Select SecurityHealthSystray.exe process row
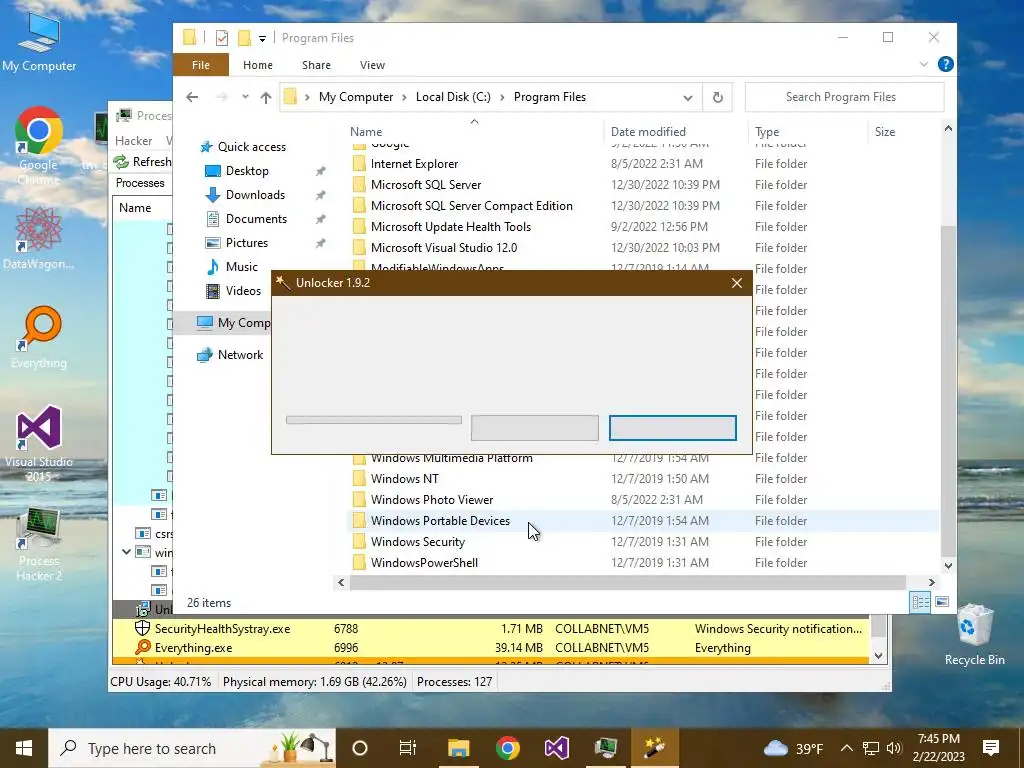The width and height of the screenshot is (1024, 768). pyautogui.click(x=491, y=629)
